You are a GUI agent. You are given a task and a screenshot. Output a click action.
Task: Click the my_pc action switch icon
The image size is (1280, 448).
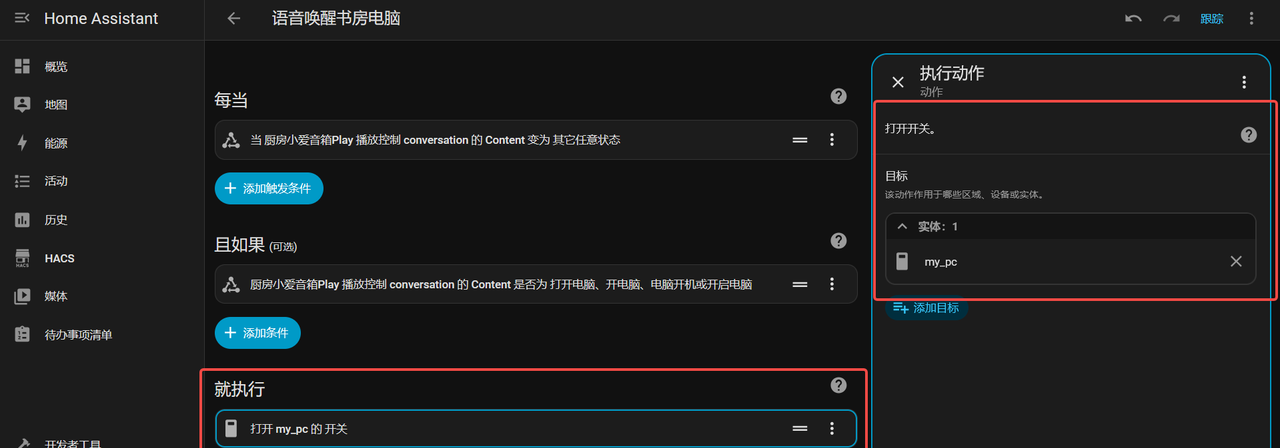[231, 429]
